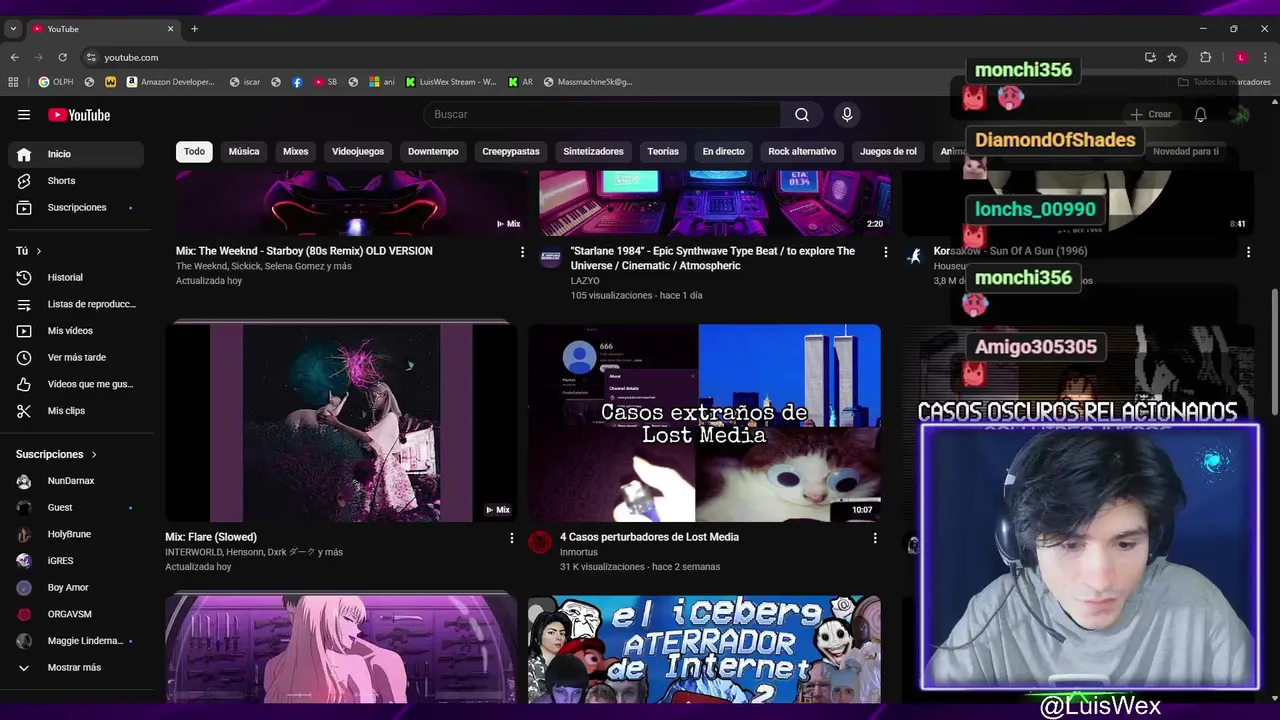Open the Mix: Flare (Slowed) thumbnail
The image size is (1280, 720).
341,421
